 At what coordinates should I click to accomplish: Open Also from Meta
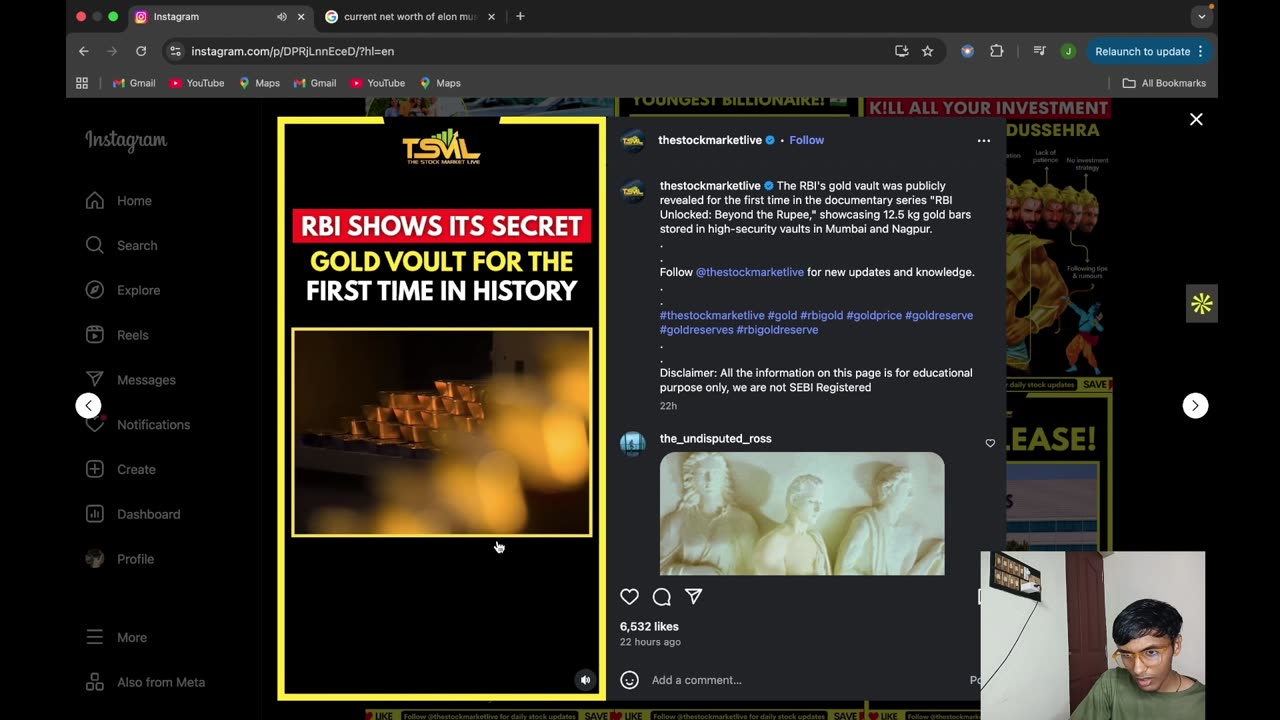[145, 682]
